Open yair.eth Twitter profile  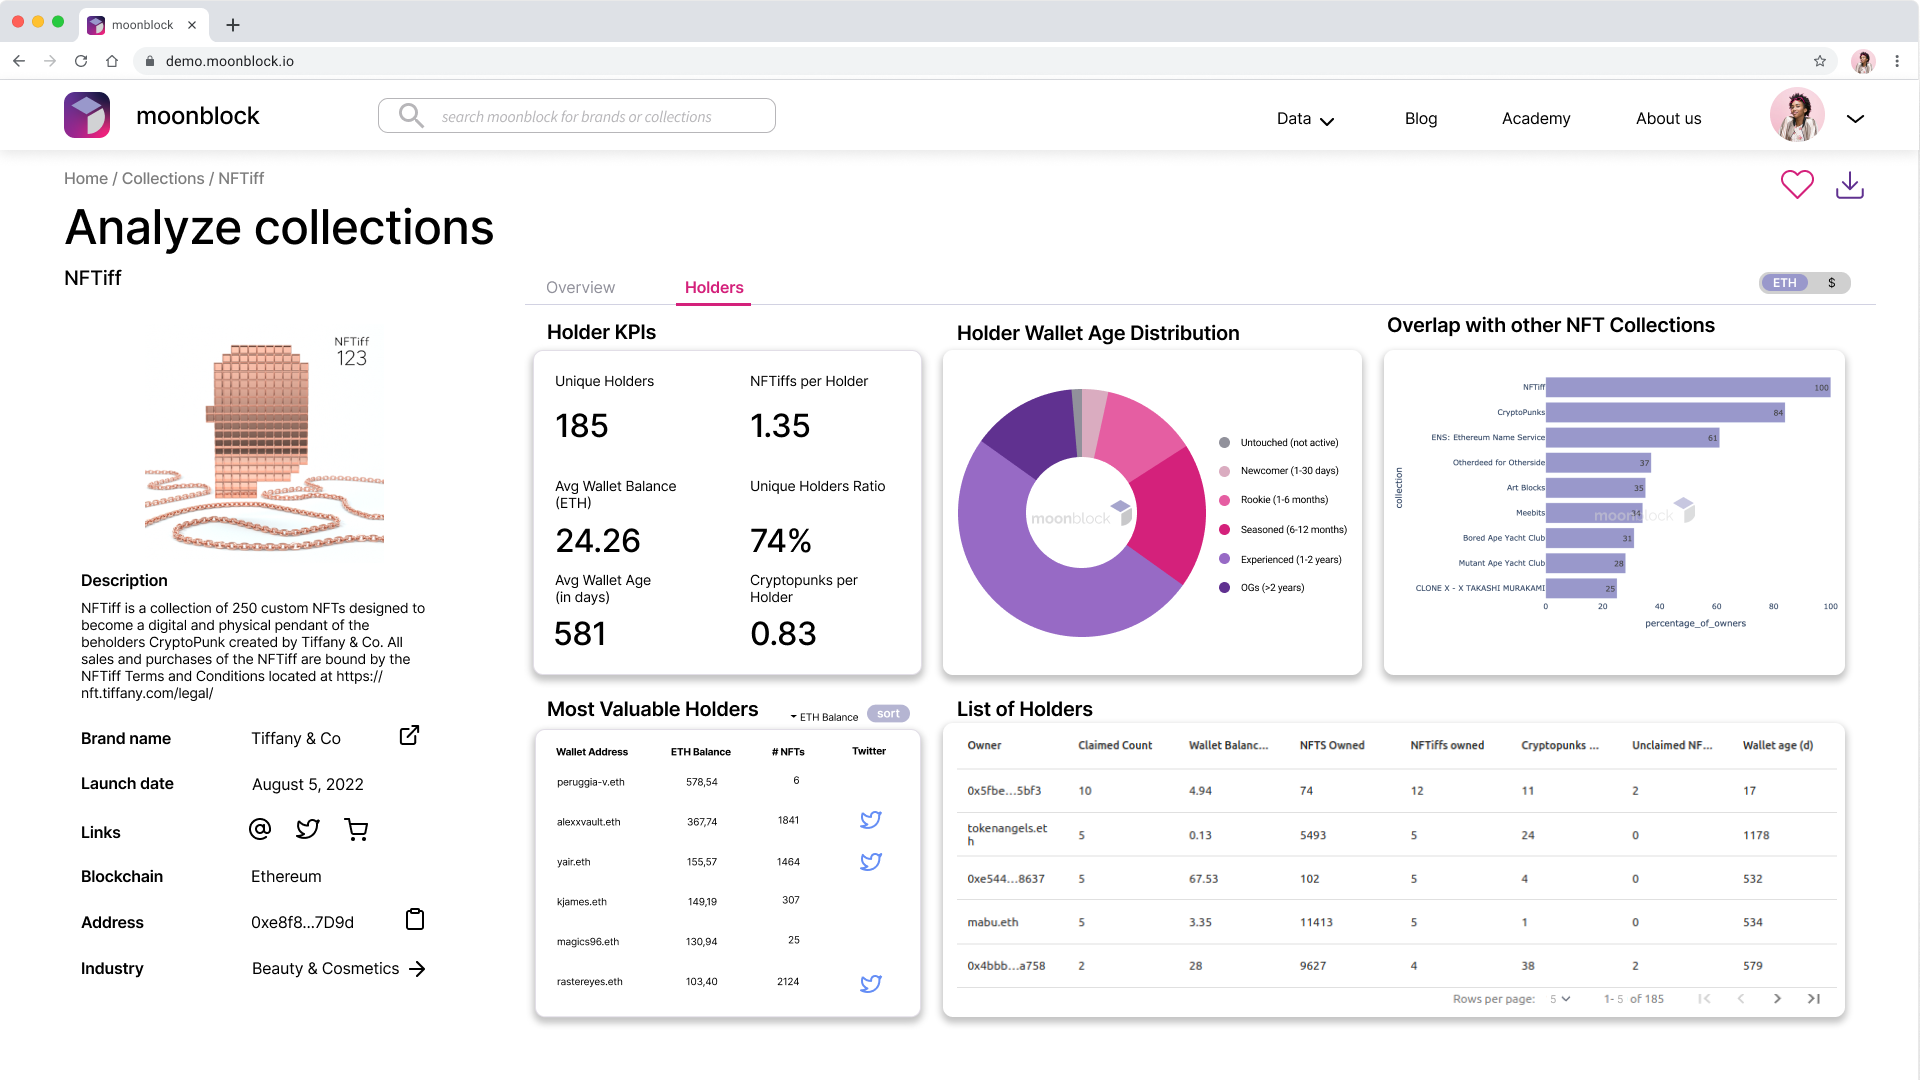[x=871, y=862]
